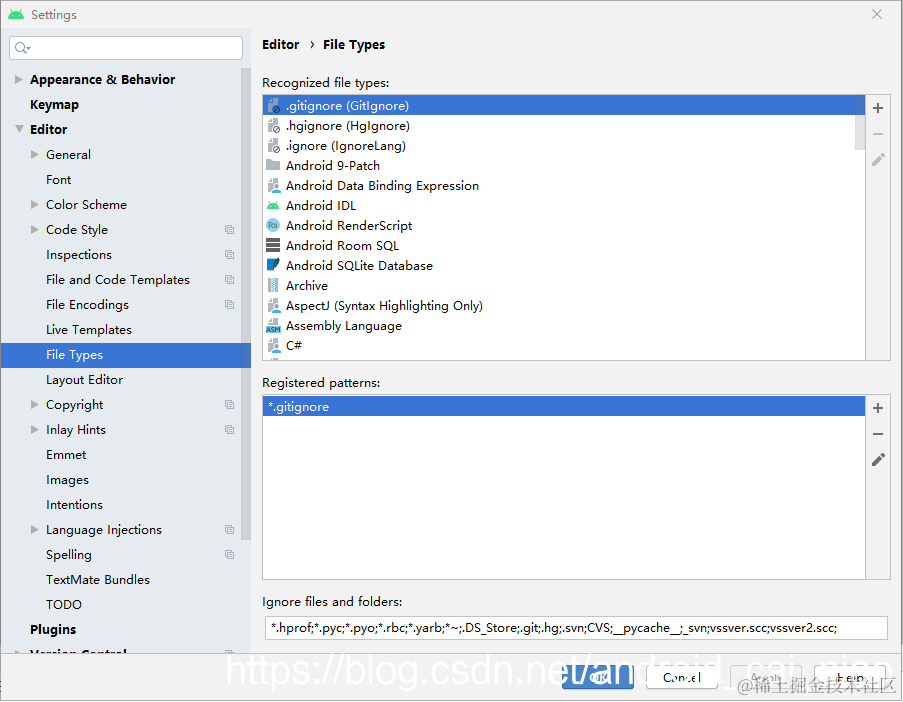
Task: Click the Android SQLite Database icon
Action: click(273, 265)
